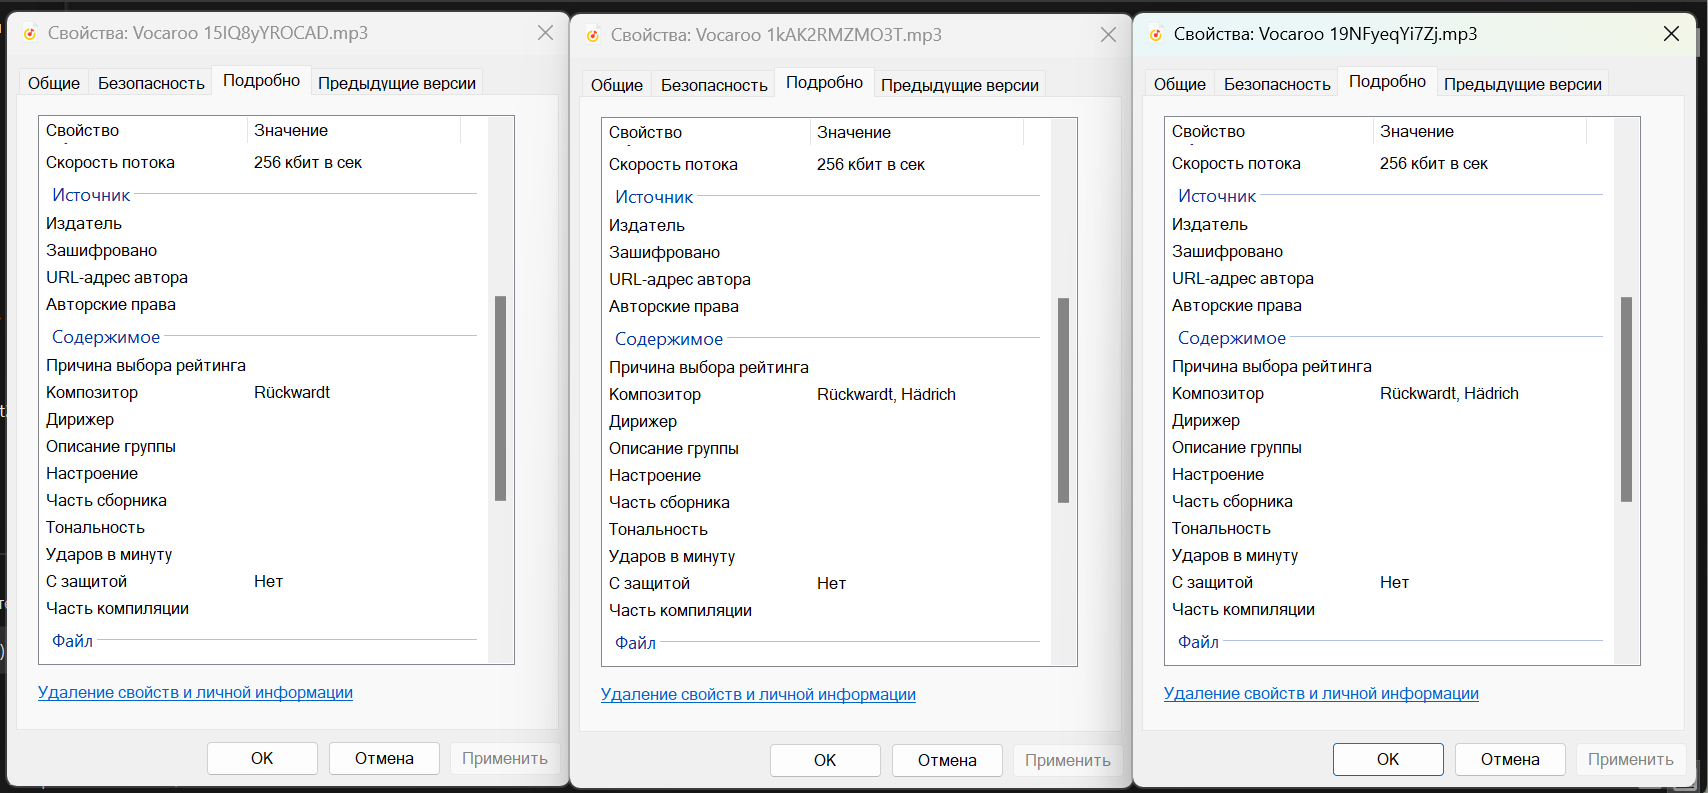This screenshot has height=793, width=1708.
Task: Open Предыдущие версии tab in 19NFyeqYi7Zj window
Action: click(1522, 84)
